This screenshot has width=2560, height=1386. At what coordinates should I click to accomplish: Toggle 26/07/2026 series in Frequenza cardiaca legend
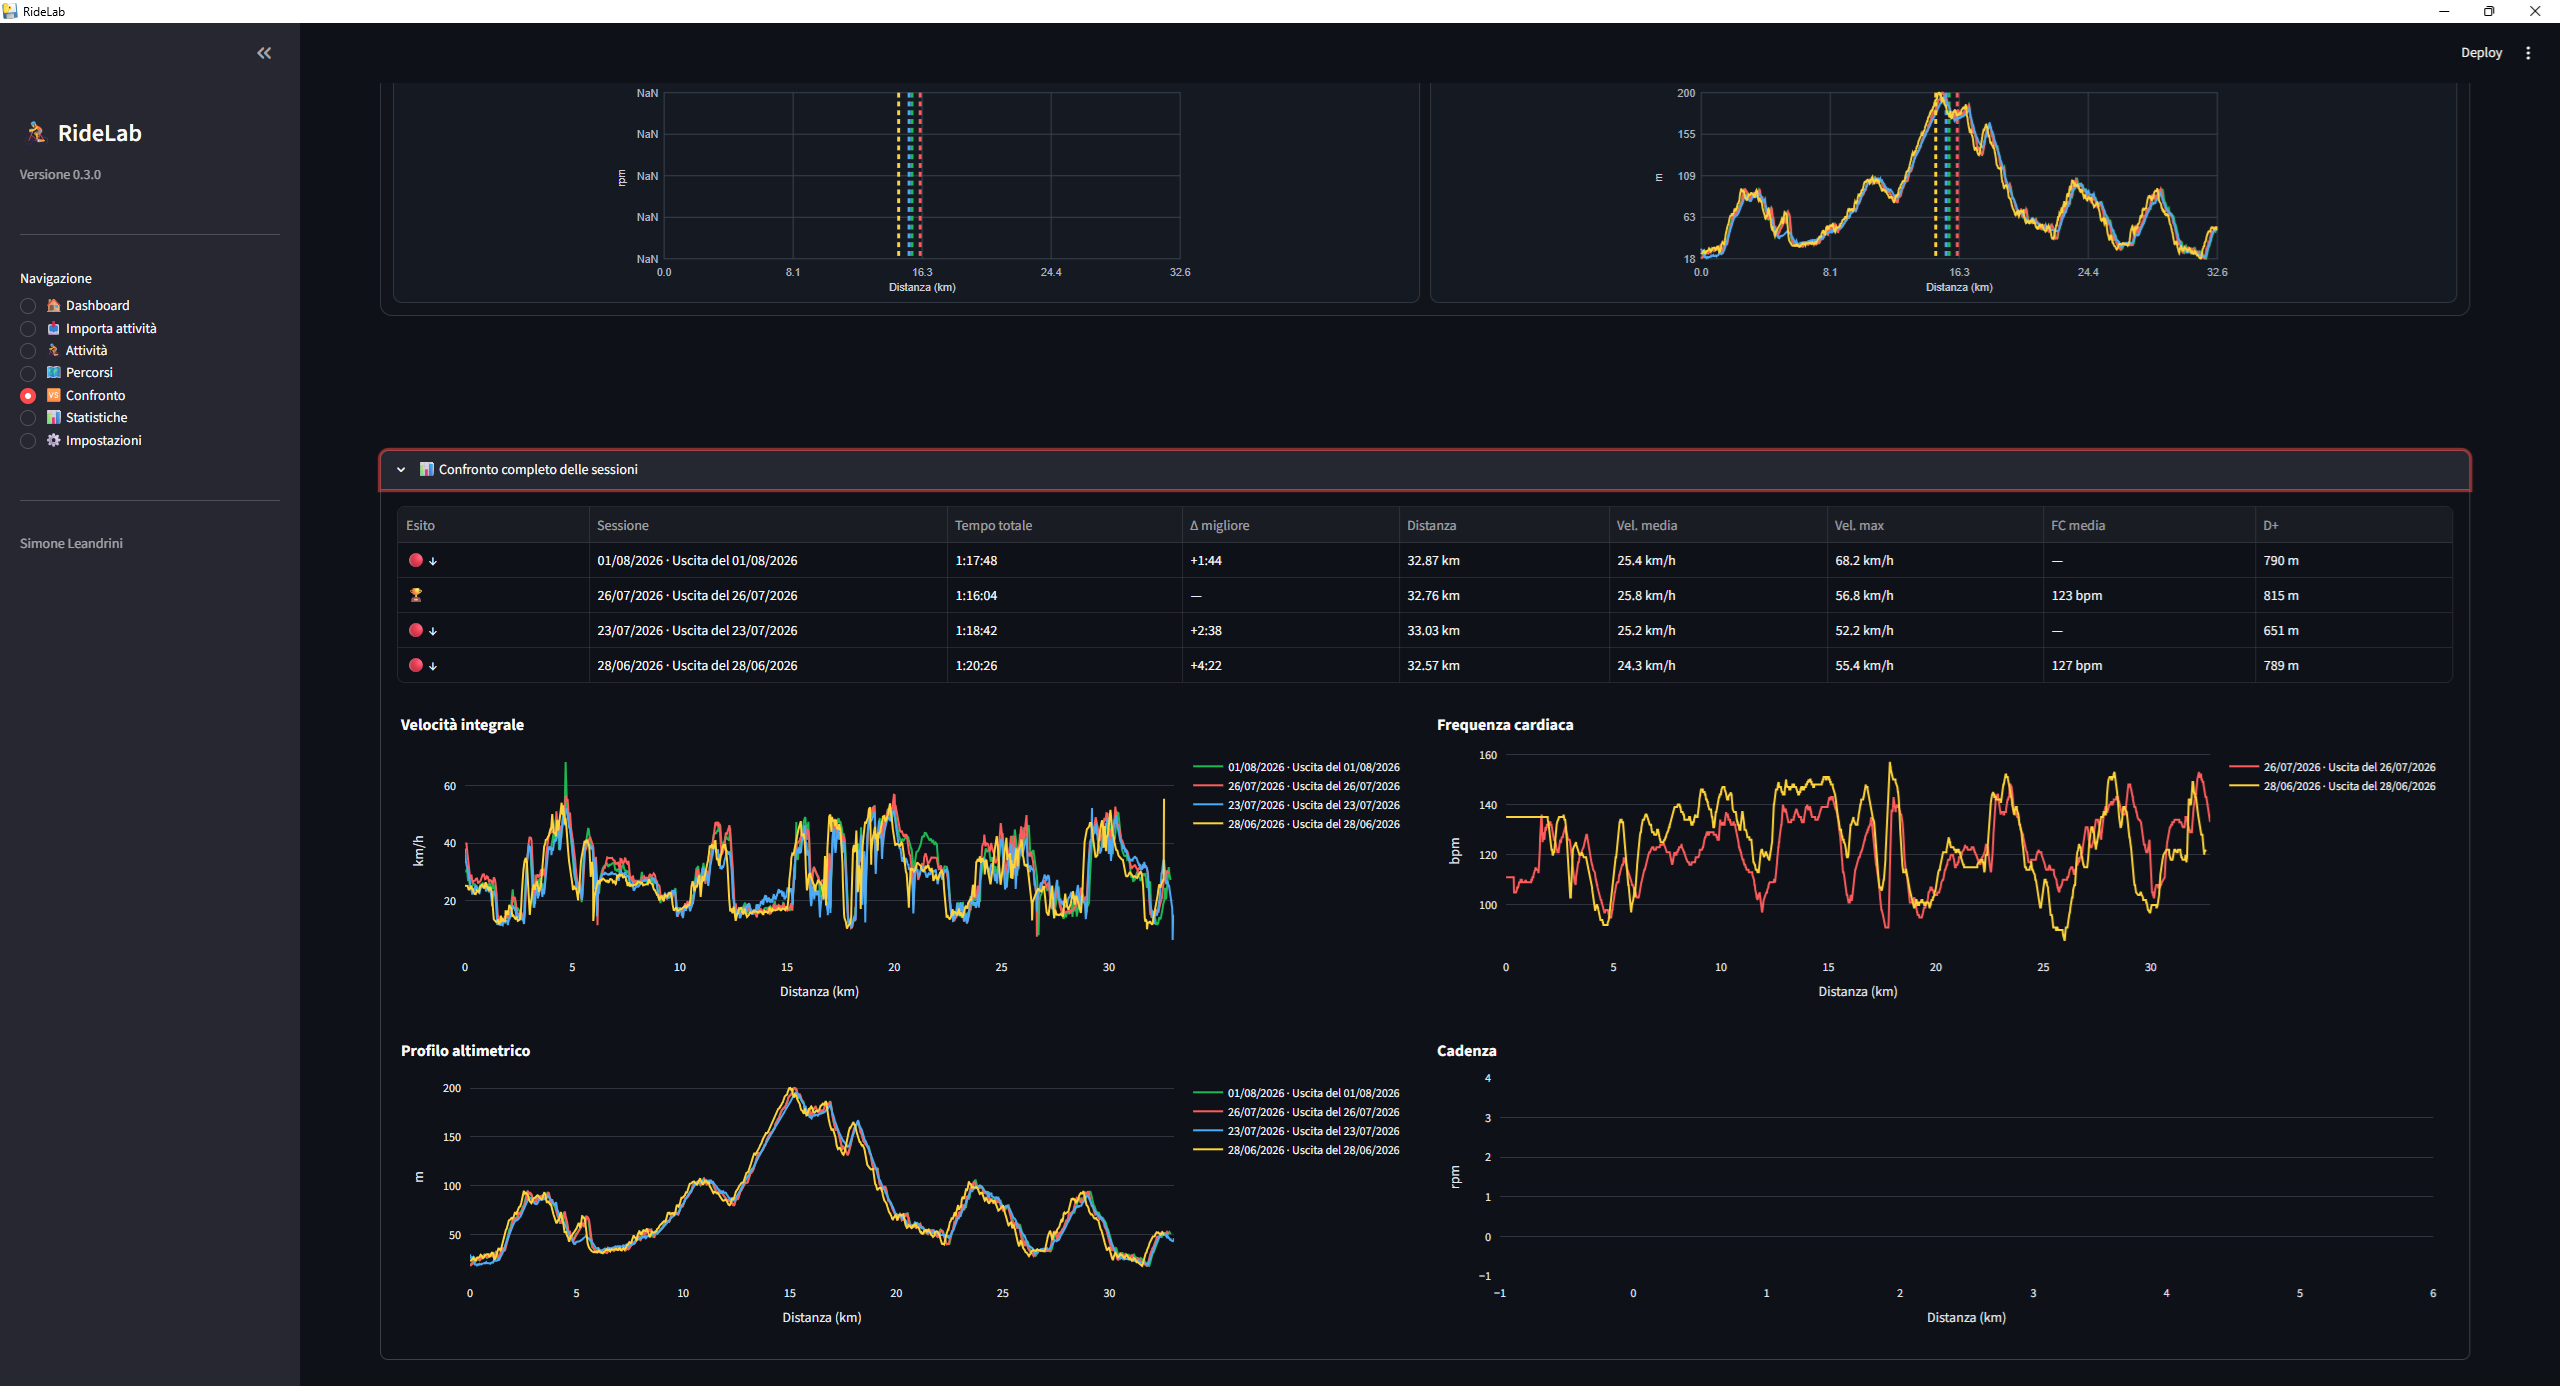[x=2332, y=767]
